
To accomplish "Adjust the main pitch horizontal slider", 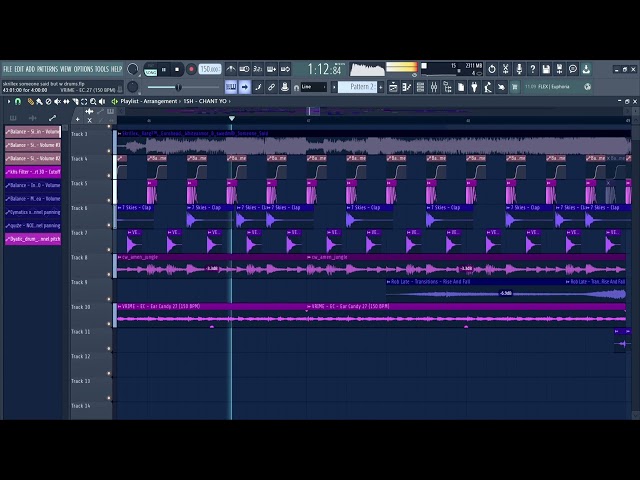I will pyautogui.click(x=183, y=87).
